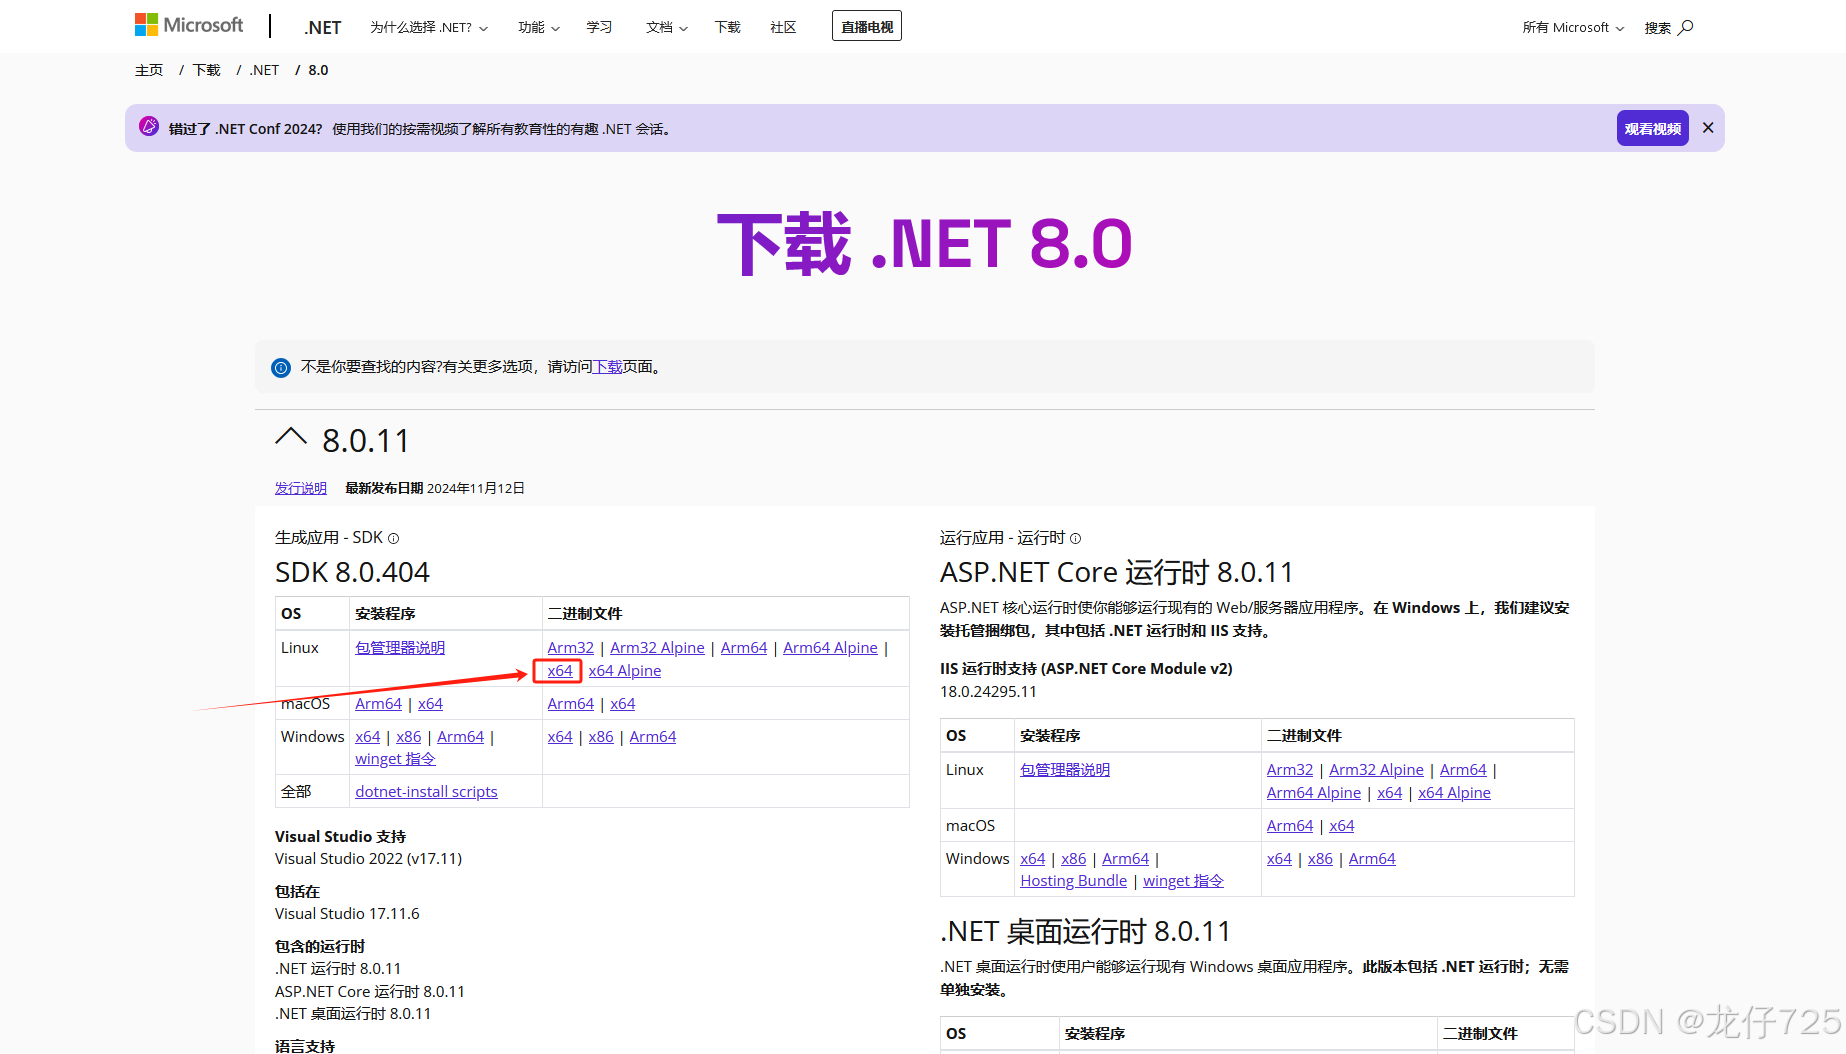Open SDK Linux 包管理器说明 link
This screenshot has width=1846, height=1054.
(x=400, y=648)
